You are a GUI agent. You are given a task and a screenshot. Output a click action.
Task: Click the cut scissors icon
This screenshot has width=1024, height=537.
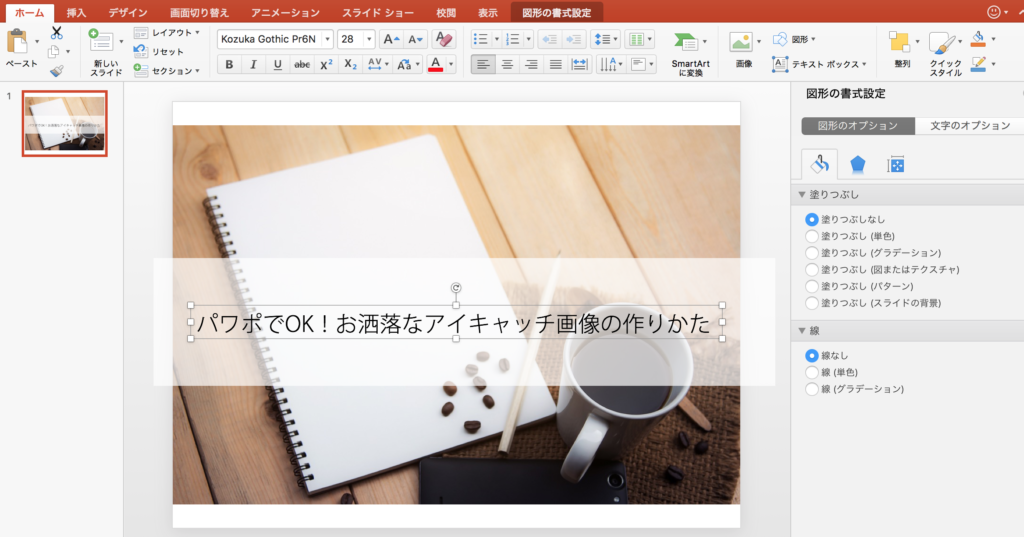tap(56, 33)
